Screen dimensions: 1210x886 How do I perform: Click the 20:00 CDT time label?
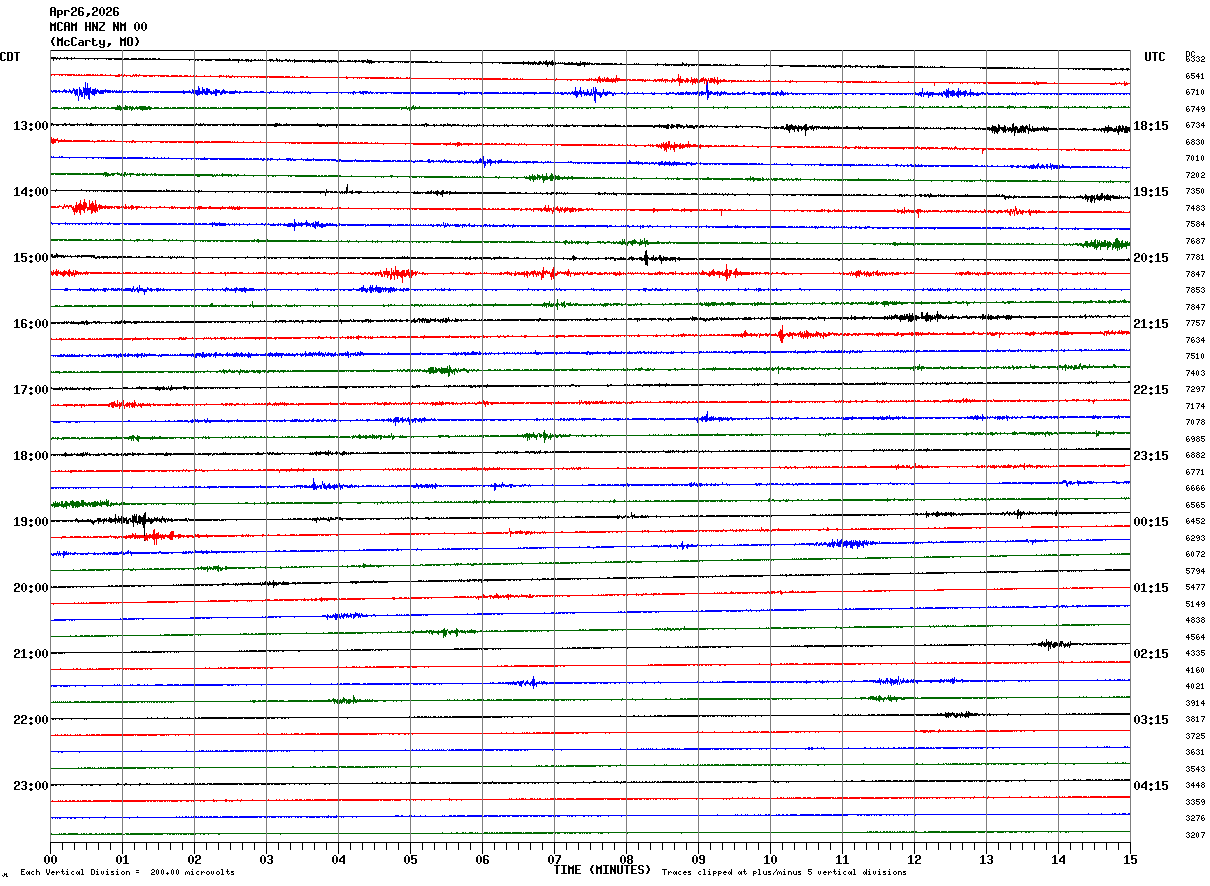click(30, 588)
